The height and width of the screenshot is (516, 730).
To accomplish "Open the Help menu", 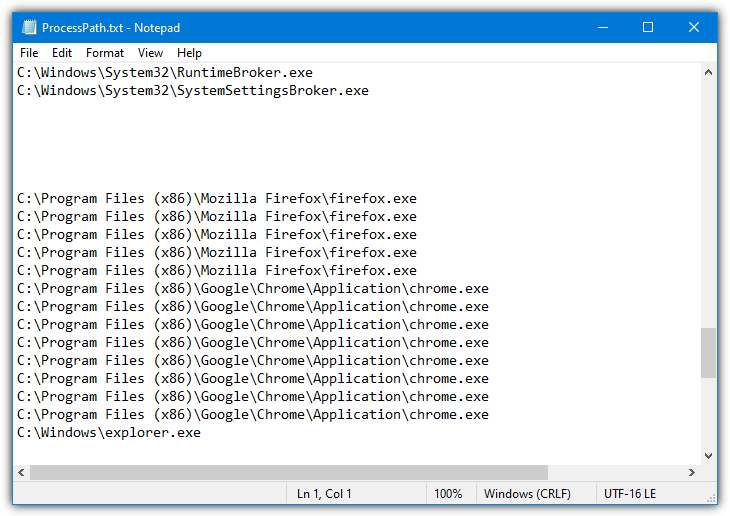I will point(189,53).
